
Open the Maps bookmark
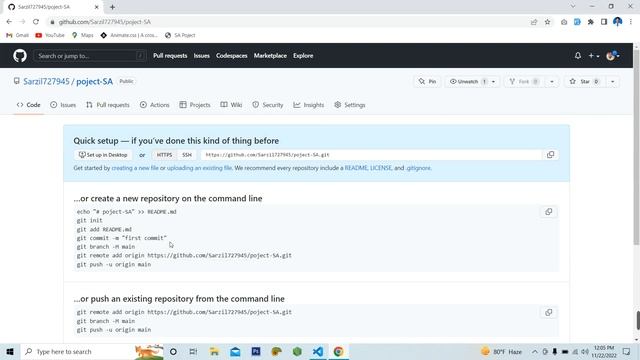82,35
